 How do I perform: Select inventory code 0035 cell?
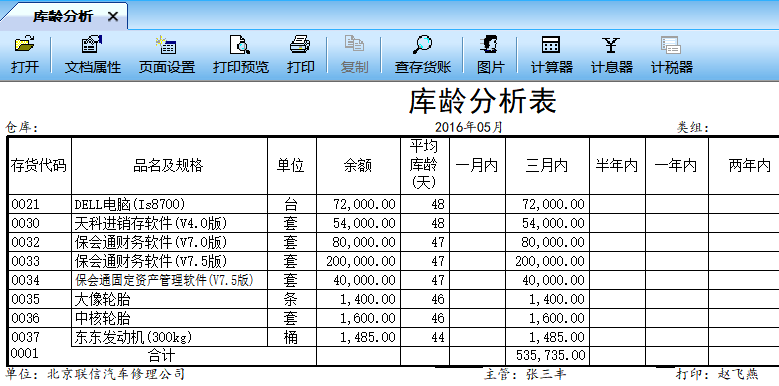(39, 299)
